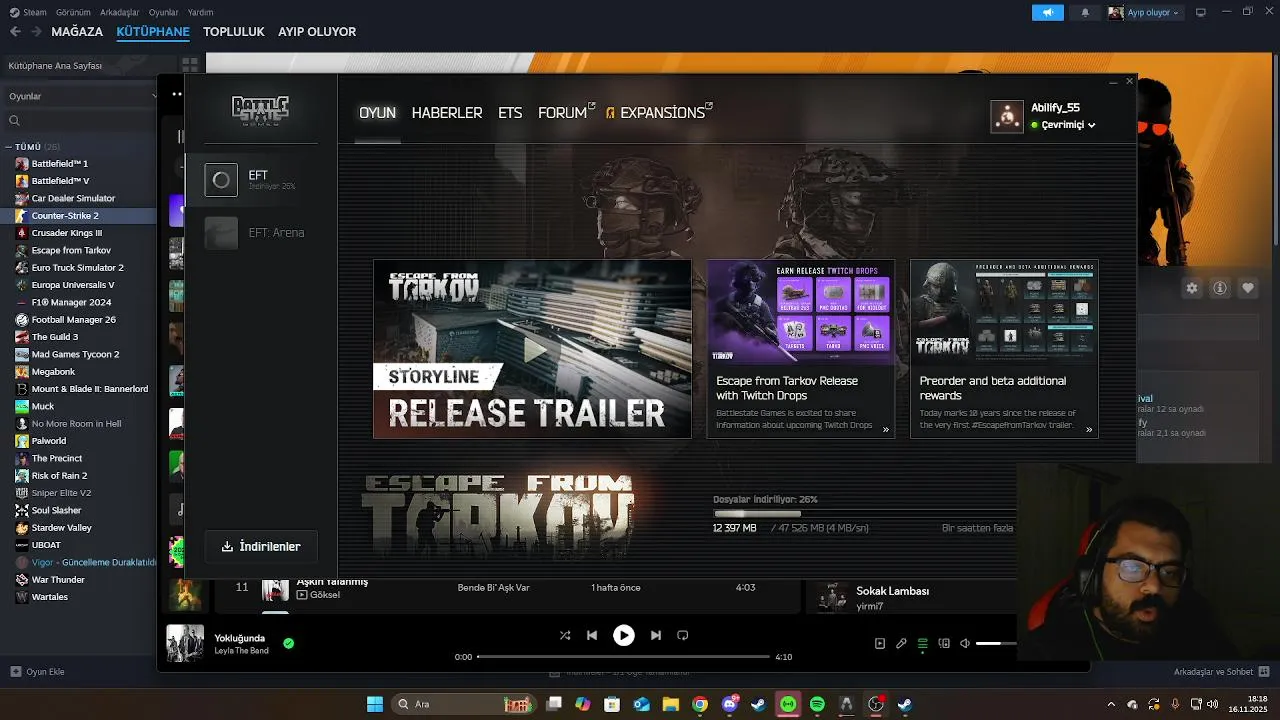1280x720 pixels.
Task: Open Arkadaşlar ve Sohbet panel
Action: 1221,672
